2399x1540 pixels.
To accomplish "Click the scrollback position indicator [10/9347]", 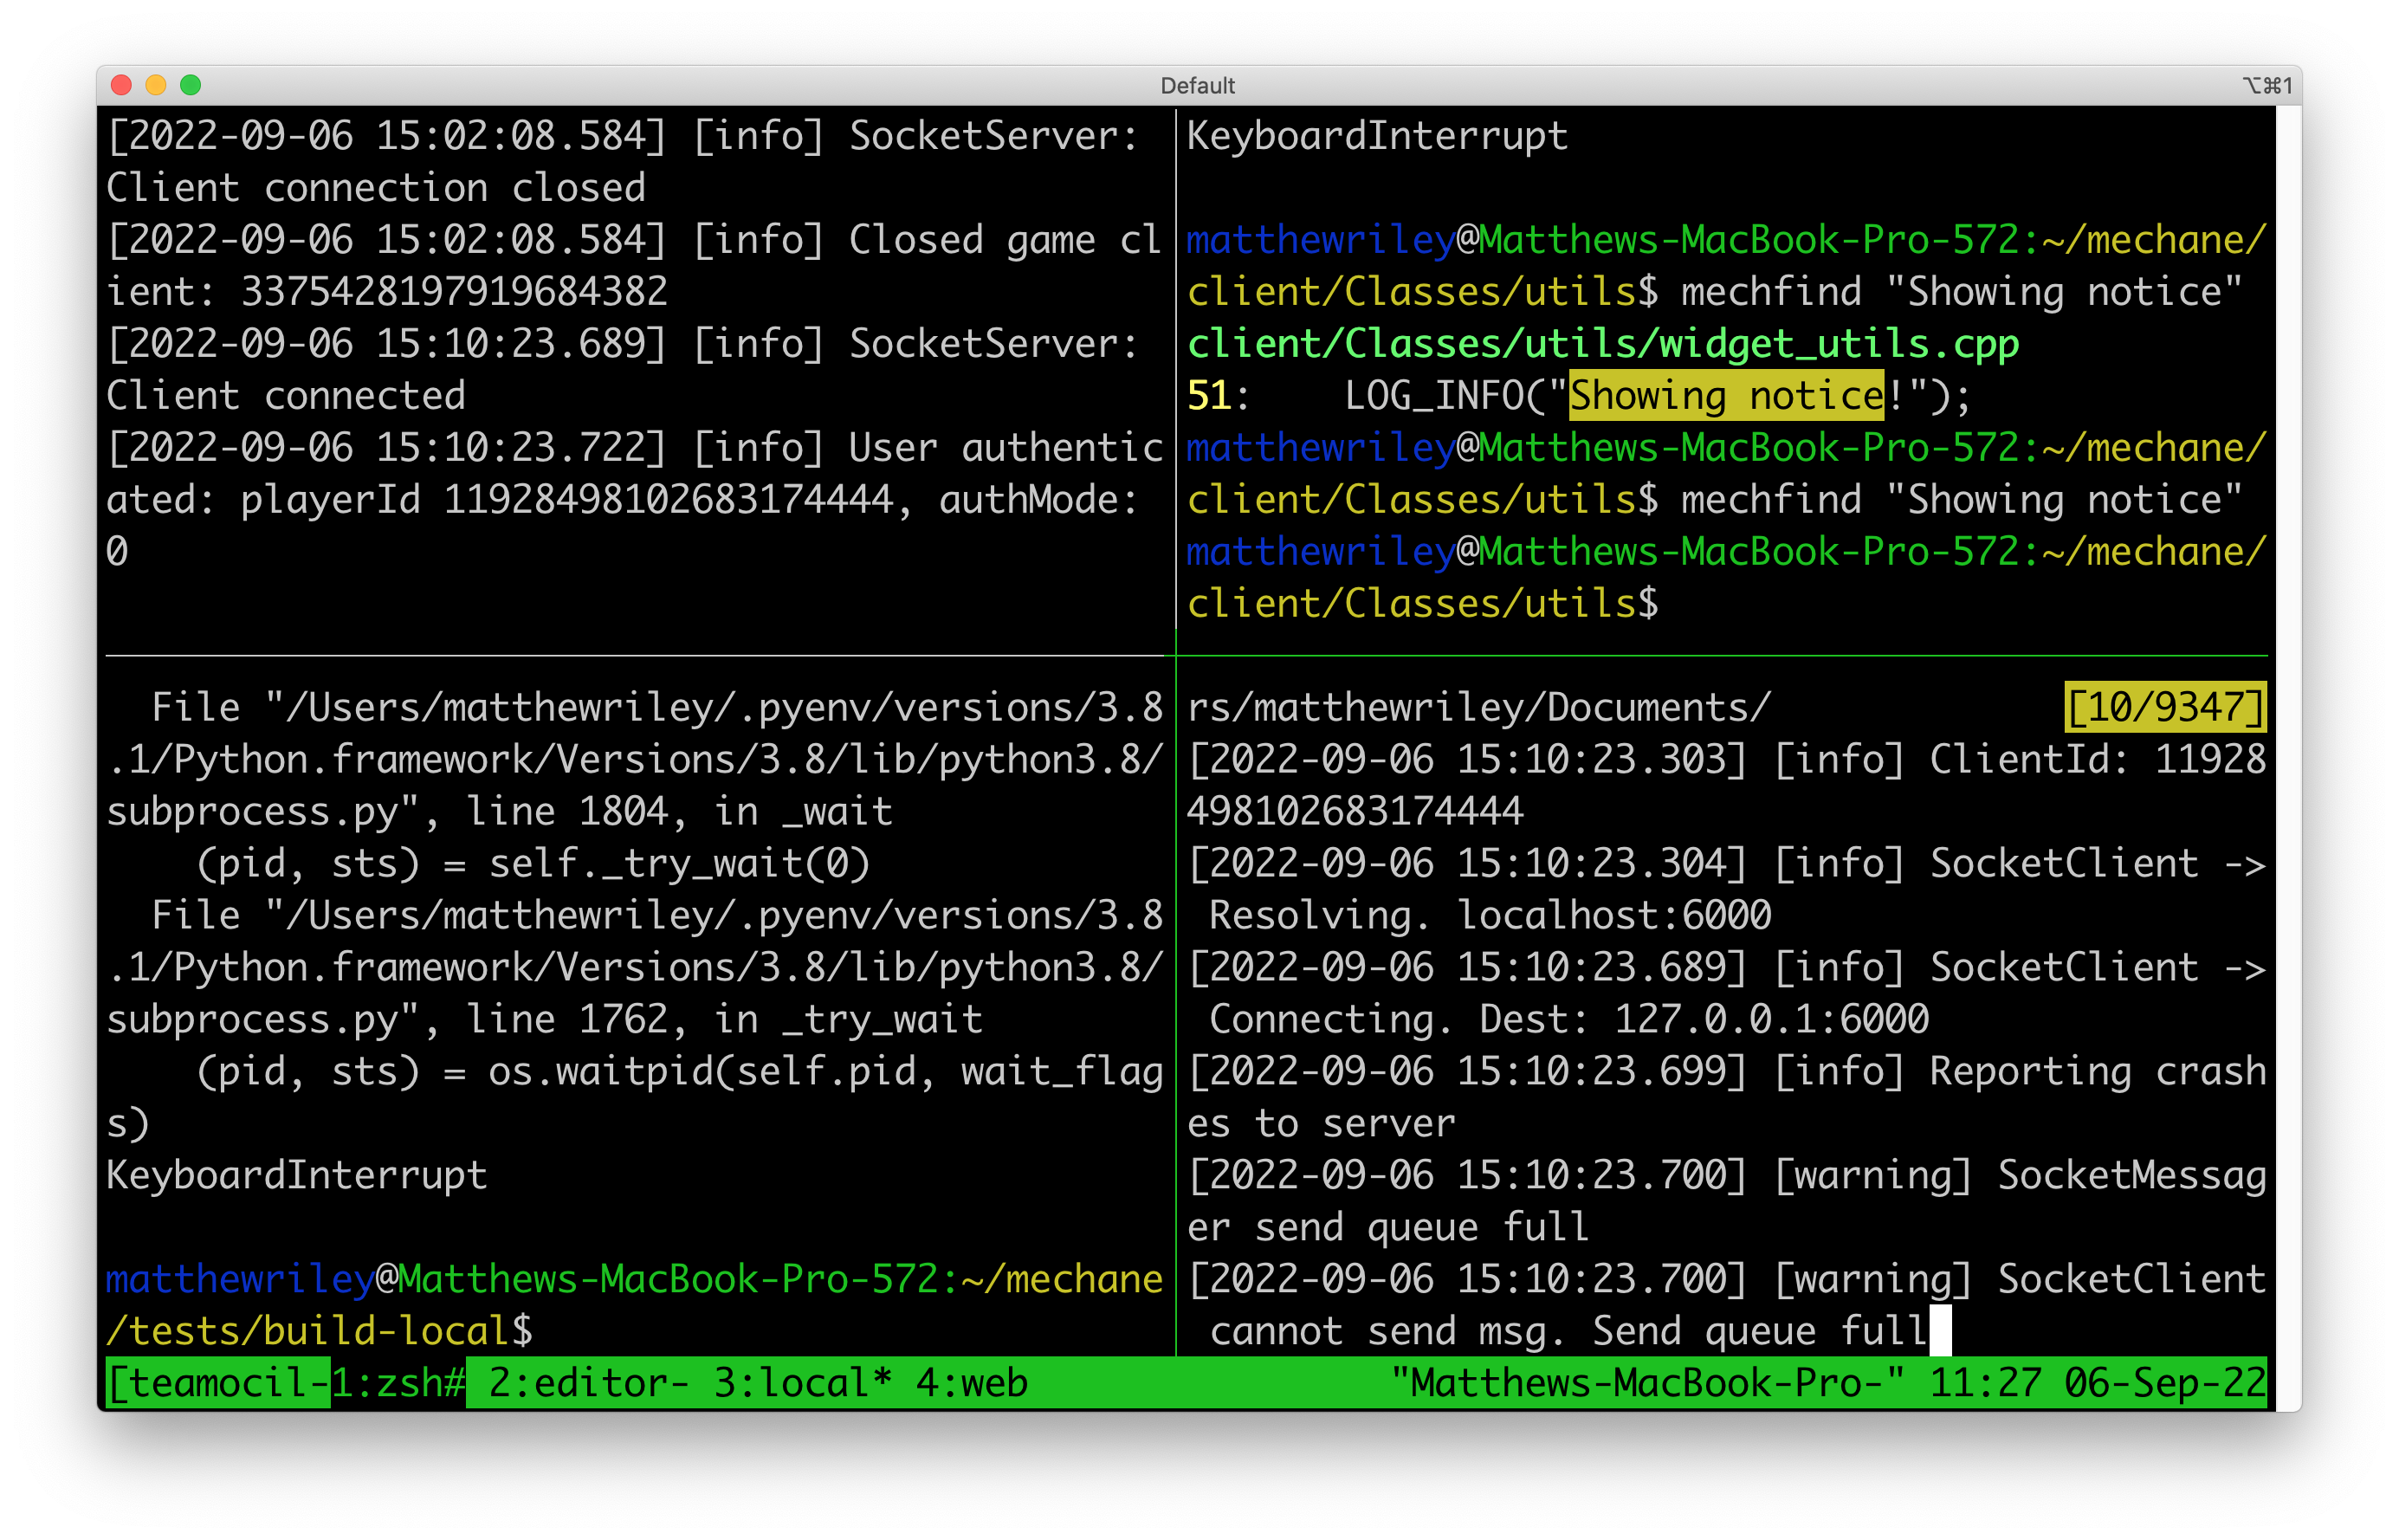I will point(2165,707).
